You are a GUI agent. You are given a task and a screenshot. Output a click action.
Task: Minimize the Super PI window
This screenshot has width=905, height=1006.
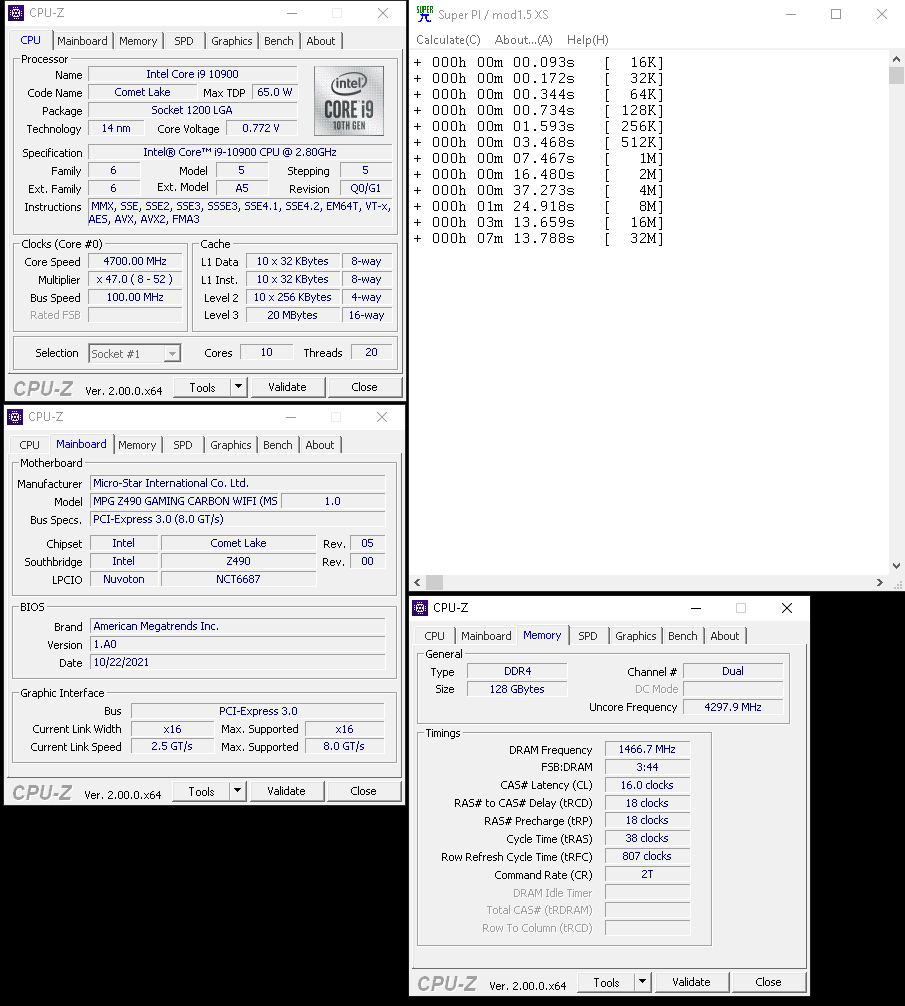pos(791,14)
